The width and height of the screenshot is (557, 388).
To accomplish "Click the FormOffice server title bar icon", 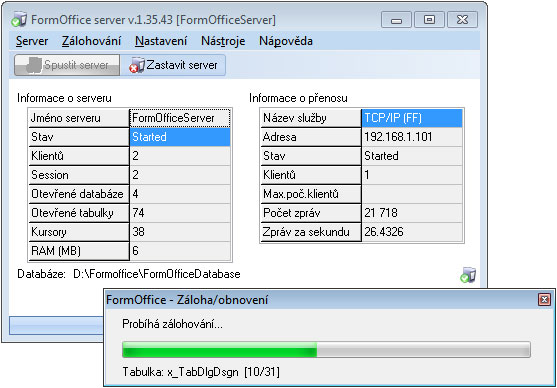I will (x=19, y=20).
